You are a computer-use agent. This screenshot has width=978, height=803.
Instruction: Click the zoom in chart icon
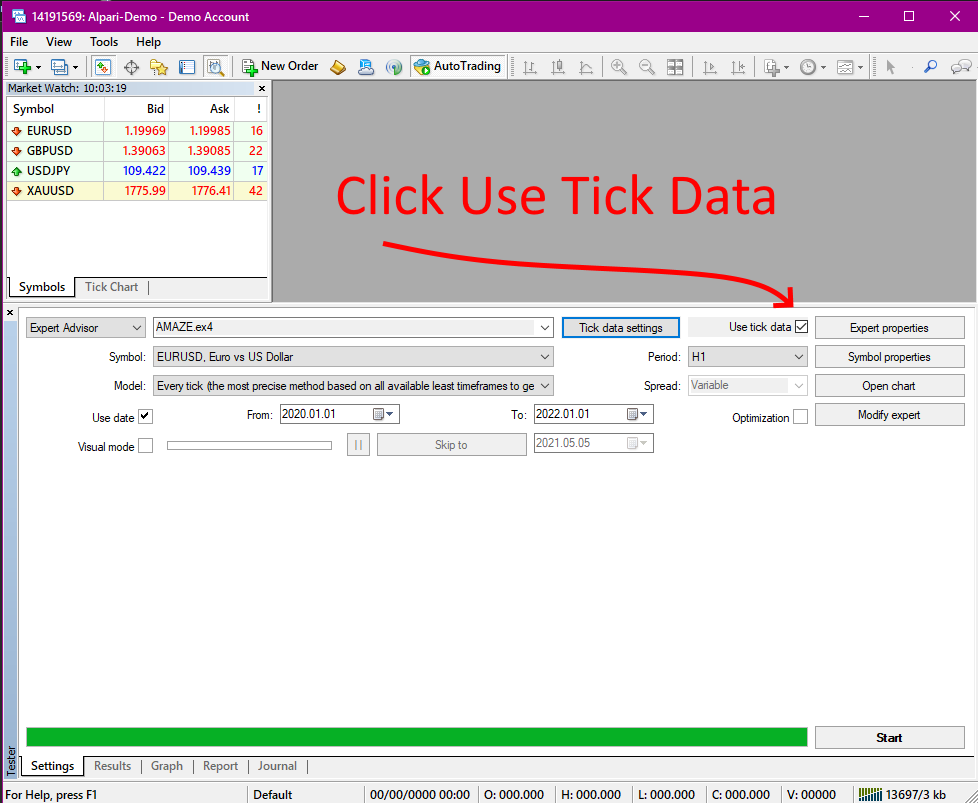point(619,67)
